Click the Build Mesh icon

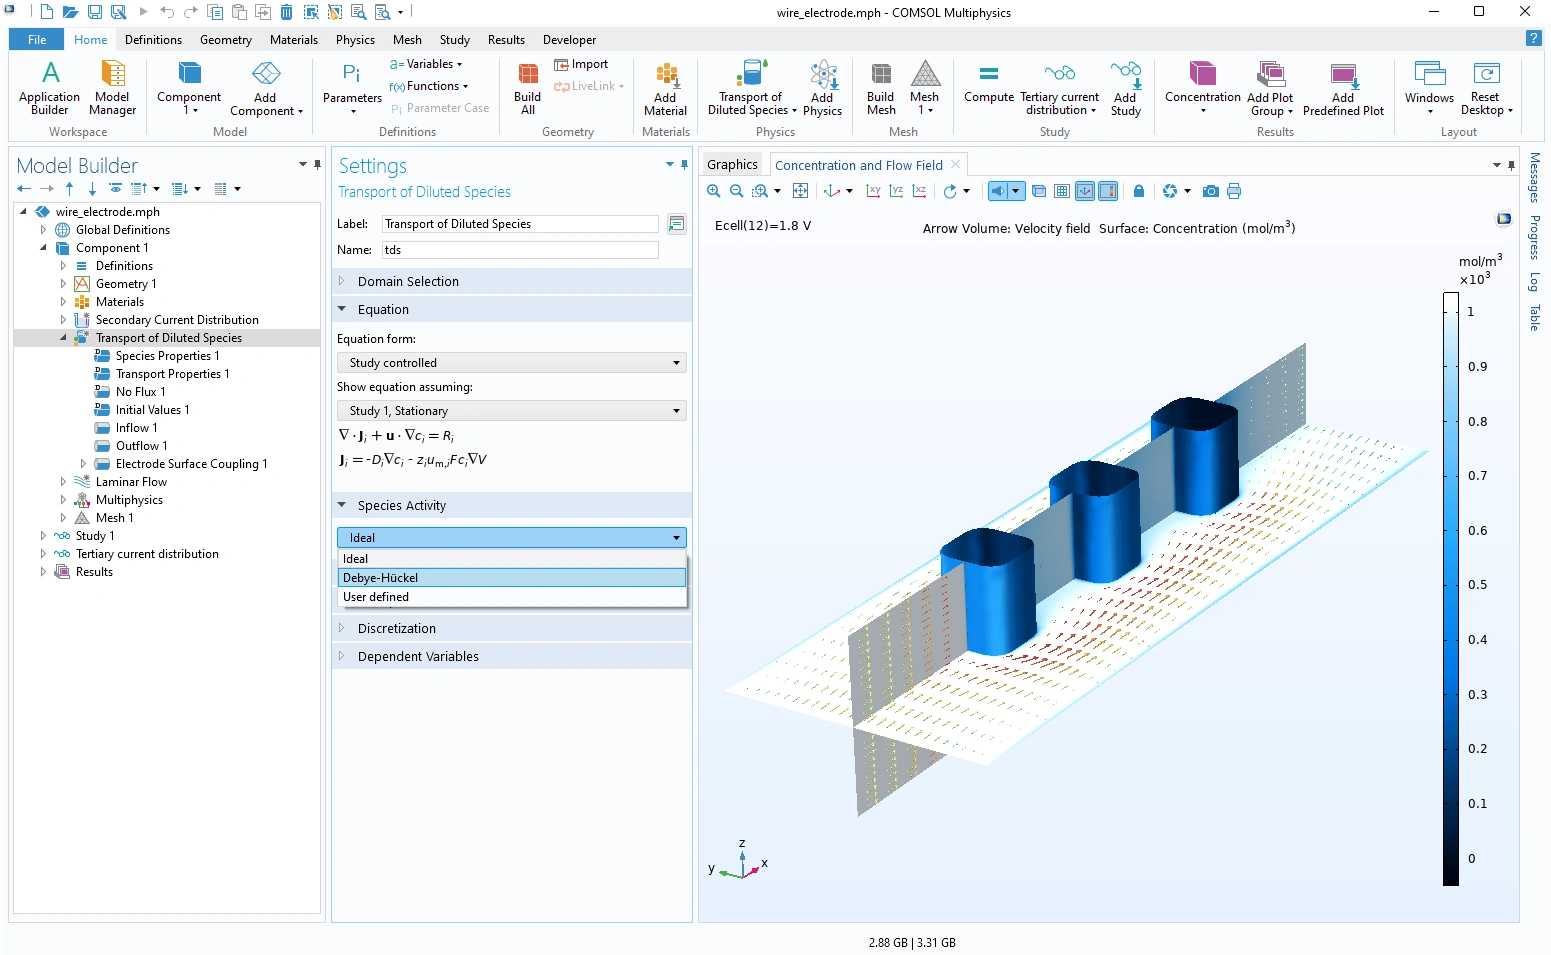pos(880,88)
